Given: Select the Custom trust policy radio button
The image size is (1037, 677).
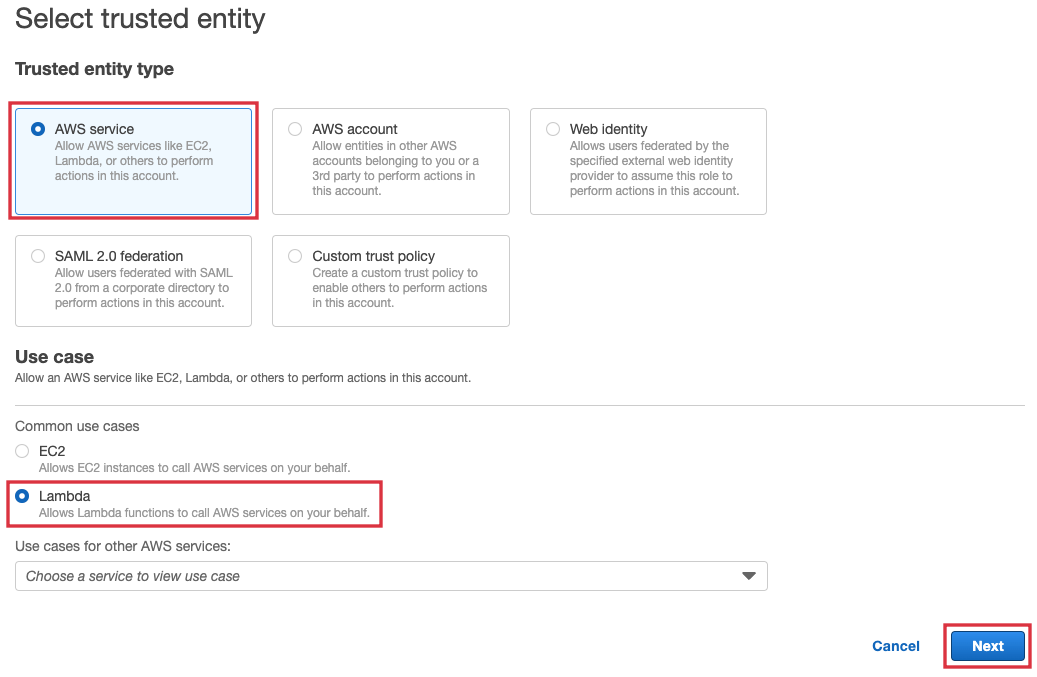Looking at the screenshot, I should click(x=295, y=256).
